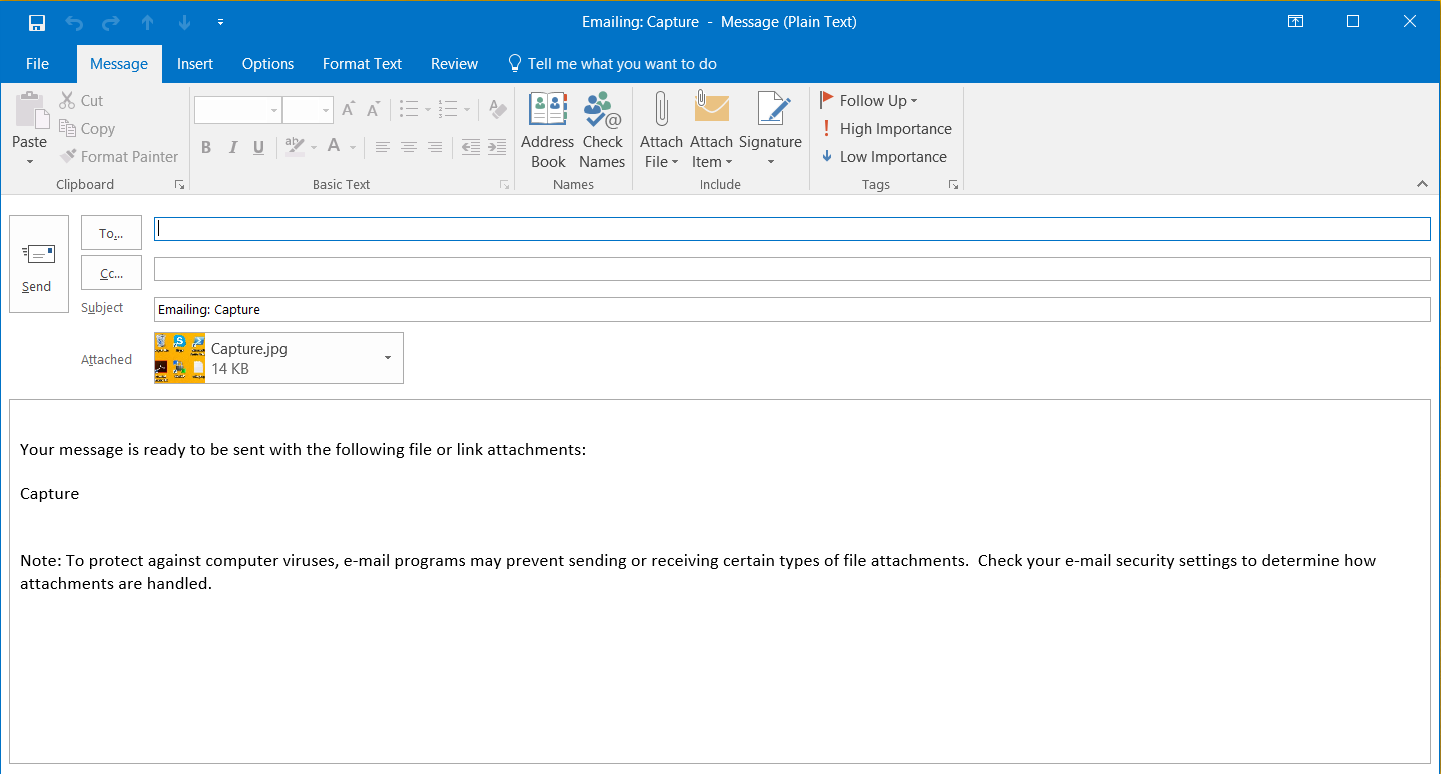This screenshot has width=1441, height=774.
Task: Toggle Low Importance tag
Action: pos(883,157)
